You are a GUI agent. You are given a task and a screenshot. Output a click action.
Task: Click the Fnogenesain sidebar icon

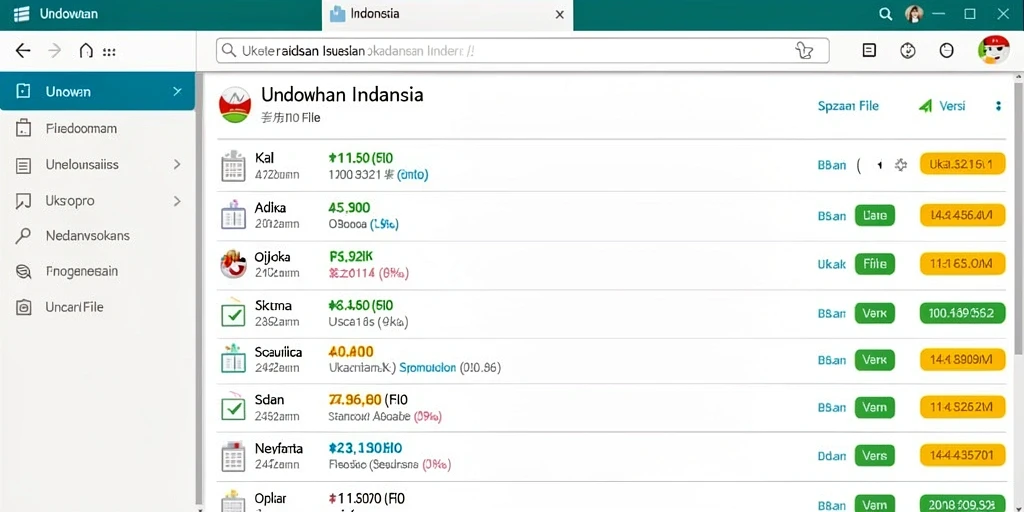coord(23,272)
